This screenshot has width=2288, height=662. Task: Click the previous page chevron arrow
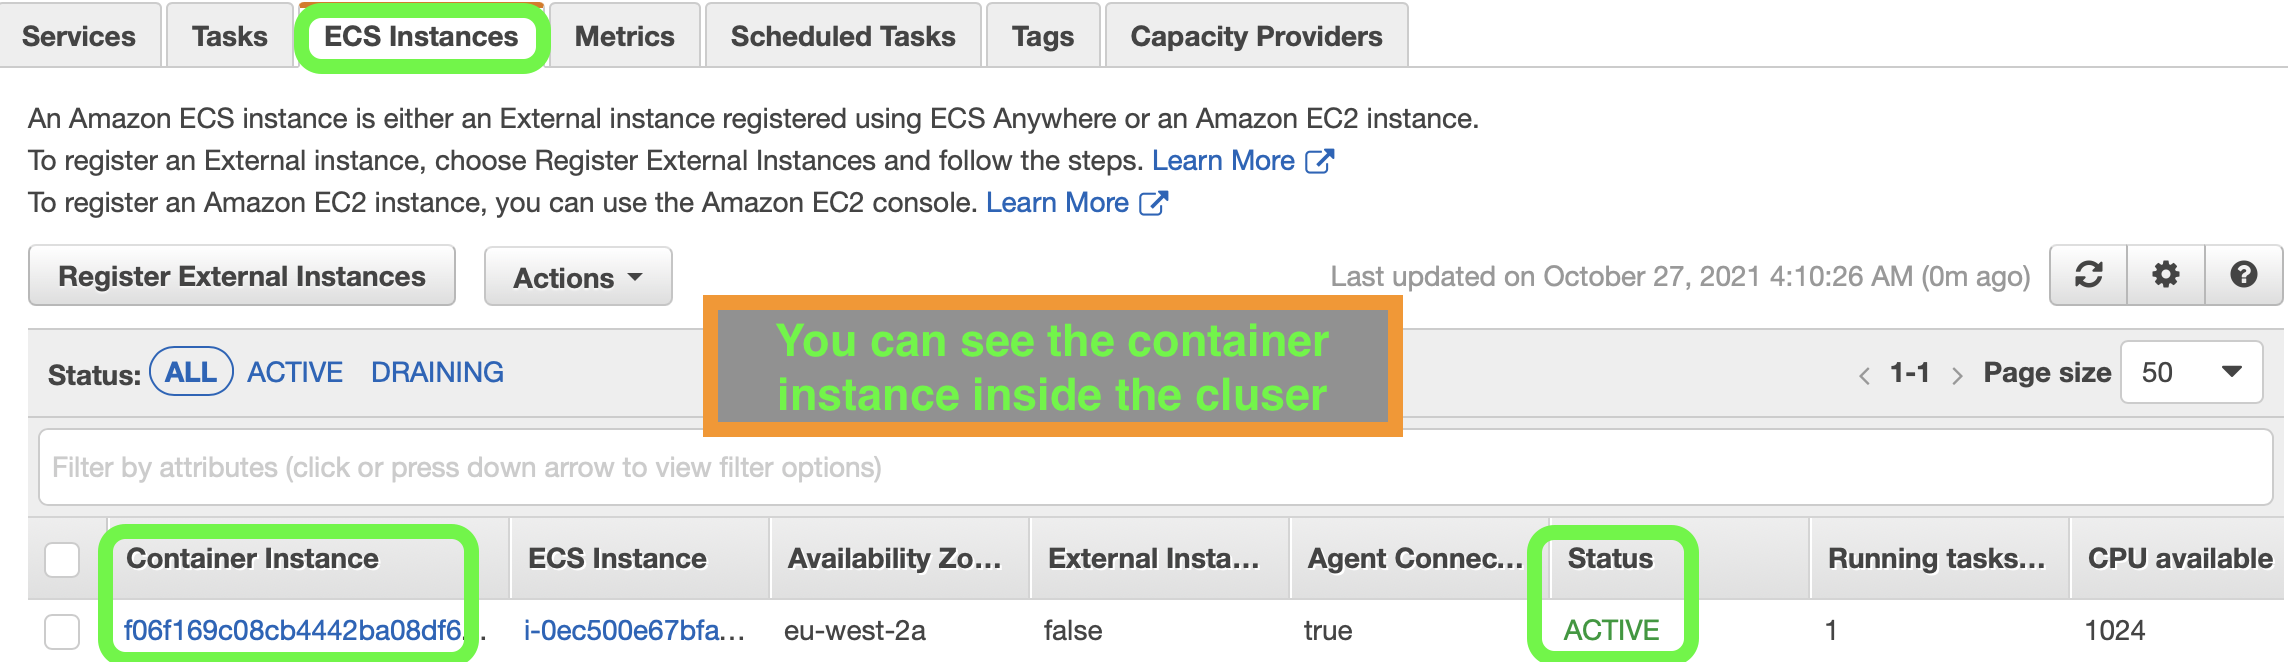tap(1866, 372)
